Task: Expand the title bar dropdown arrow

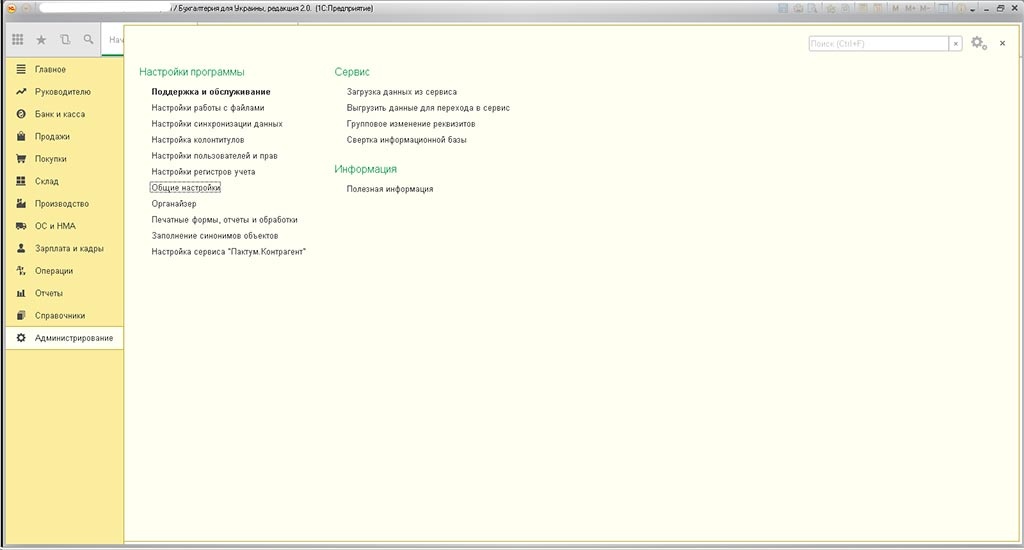Action: [x=25, y=8]
